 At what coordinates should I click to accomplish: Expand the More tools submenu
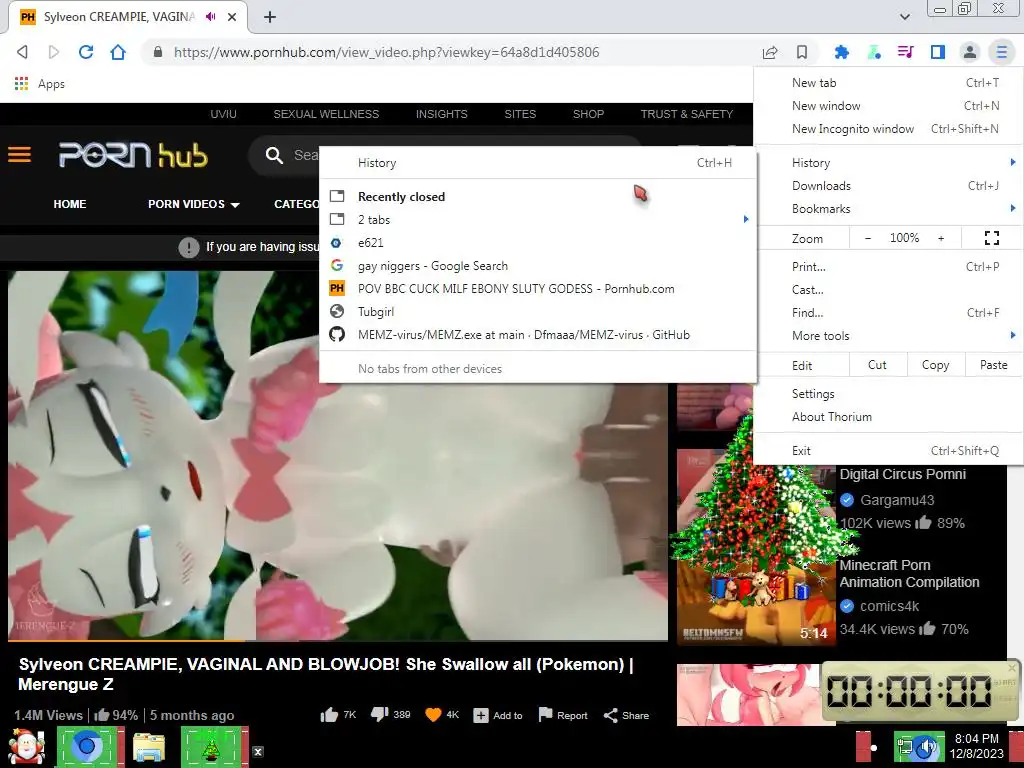pyautogui.click(x=888, y=336)
